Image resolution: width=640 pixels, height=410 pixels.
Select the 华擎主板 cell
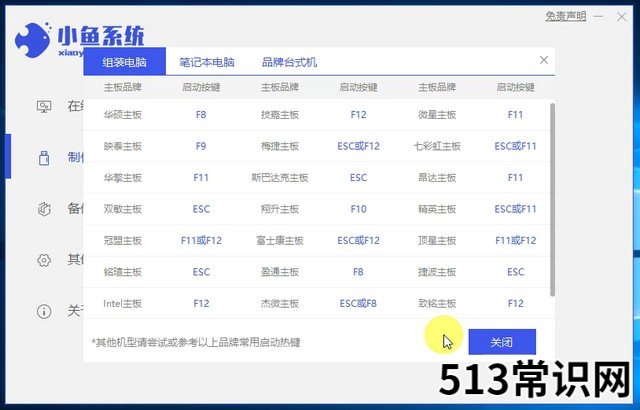[122, 177]
